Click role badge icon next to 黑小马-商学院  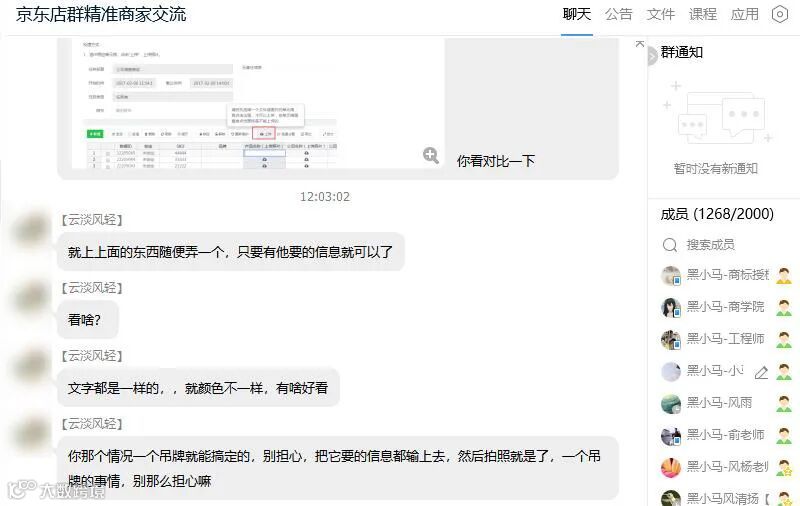(x=784, y=308)
